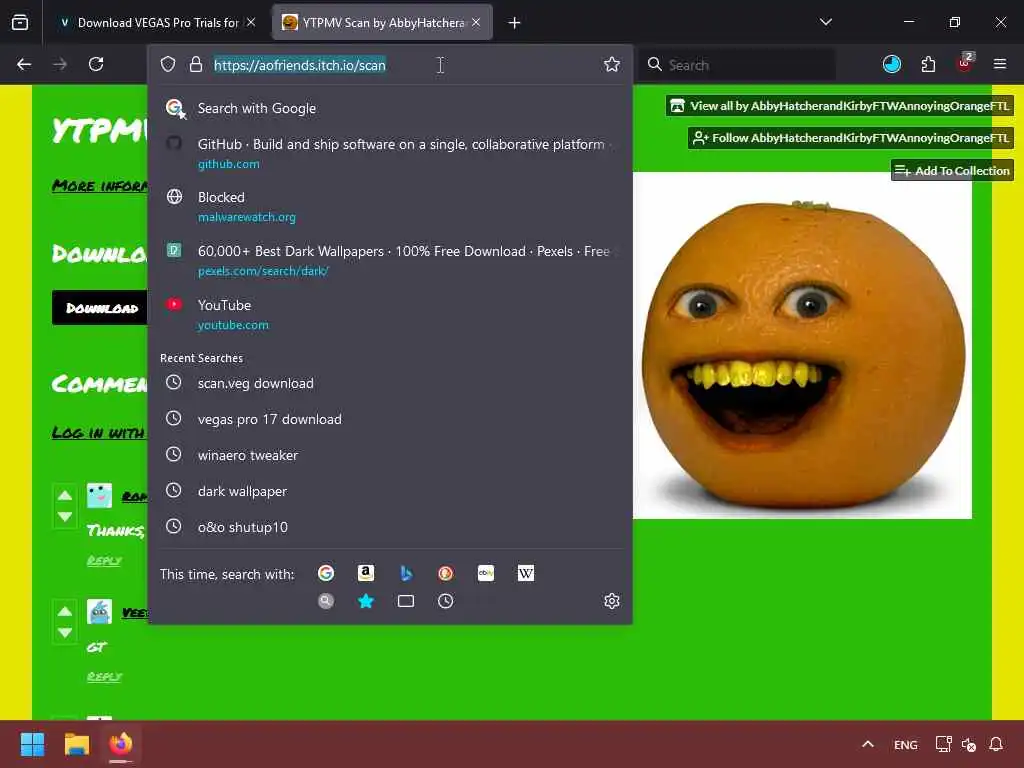Open notifications bell in taskbar
This screenshot has width=1024, height=768.
pyautogui.click(x=995, y=744)
